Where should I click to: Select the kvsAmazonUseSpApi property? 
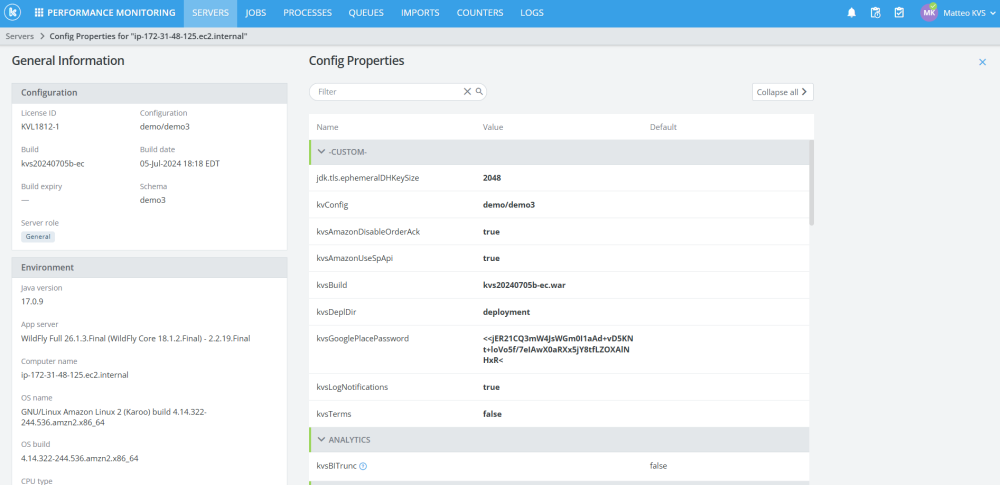pos(355,258)
